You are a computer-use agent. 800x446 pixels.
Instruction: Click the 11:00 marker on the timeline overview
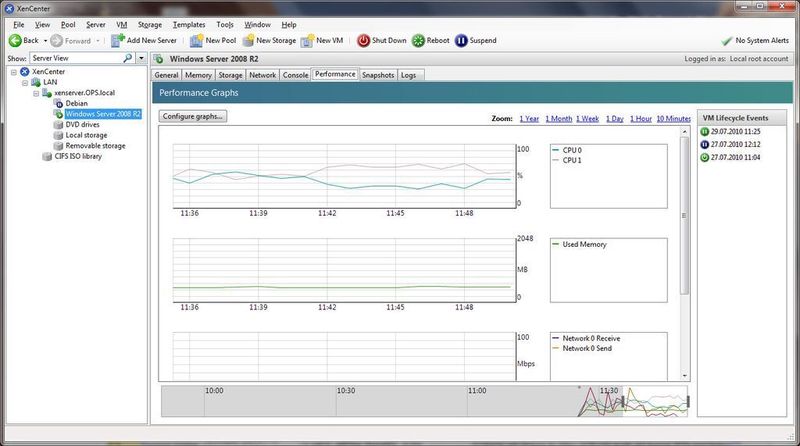[477, 390]
